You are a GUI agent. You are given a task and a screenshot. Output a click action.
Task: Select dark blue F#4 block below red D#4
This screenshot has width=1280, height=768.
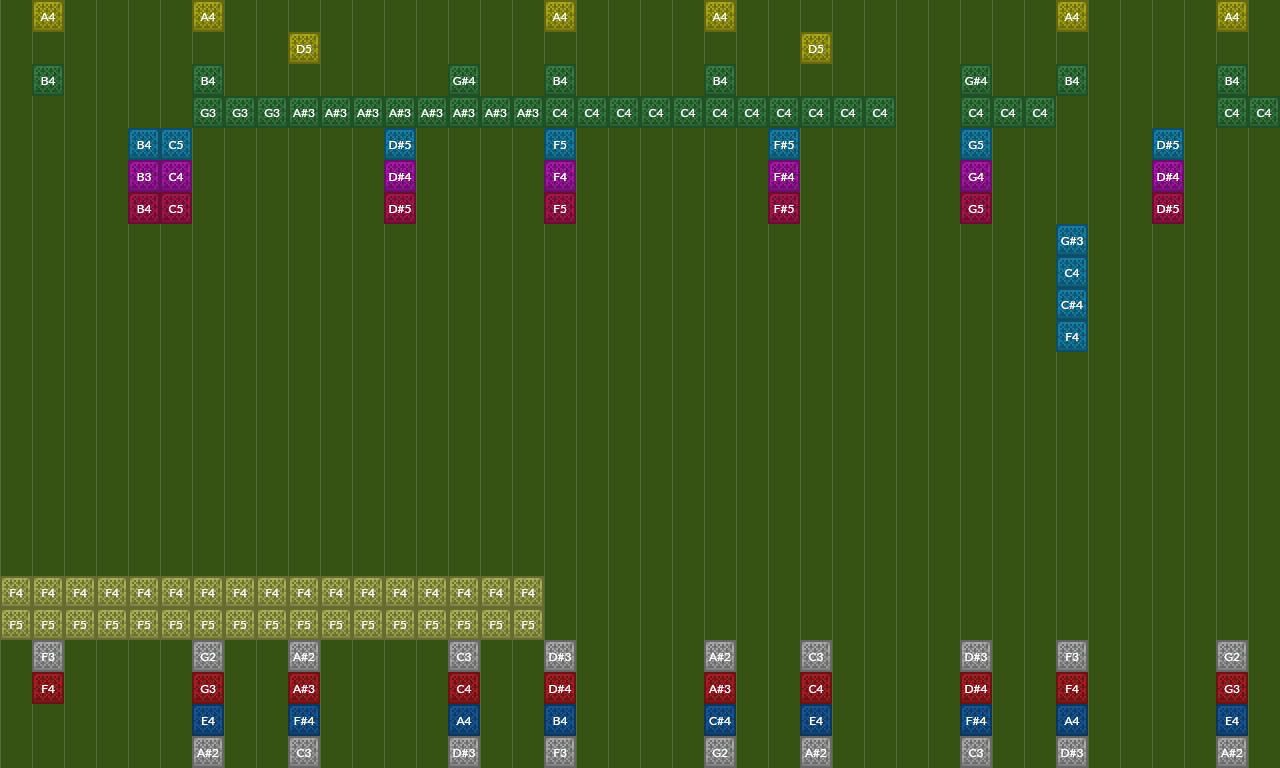click(x=976, y=720)
